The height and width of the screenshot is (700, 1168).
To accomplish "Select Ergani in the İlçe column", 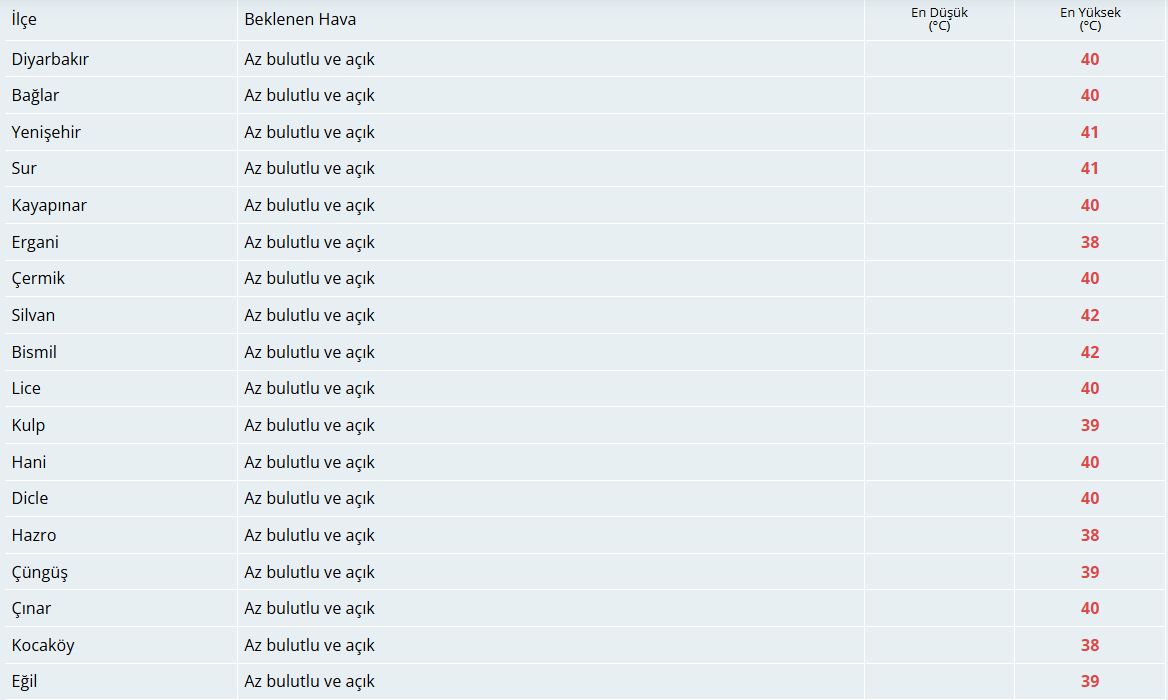I will pos(35,243).
